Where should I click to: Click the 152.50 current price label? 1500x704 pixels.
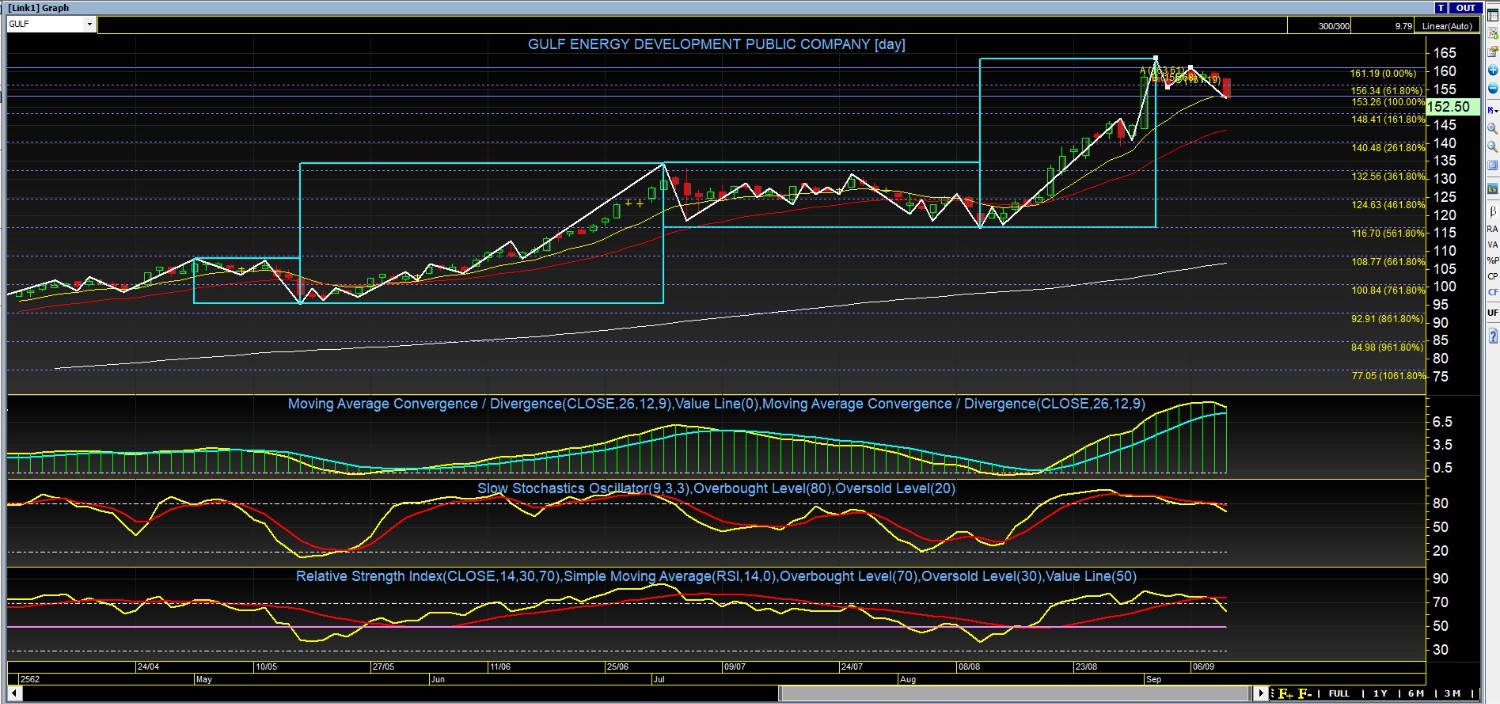coord(1452,106)
